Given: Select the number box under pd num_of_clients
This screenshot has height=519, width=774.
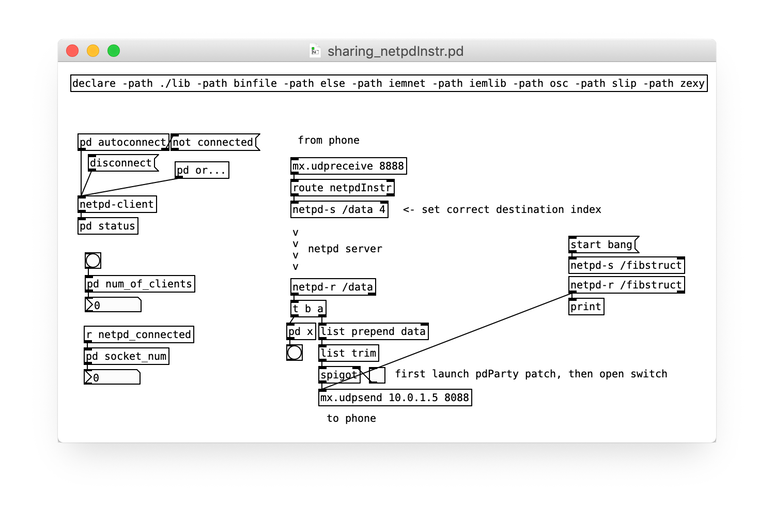Looking at the screenshot, I should pos(112,305).
